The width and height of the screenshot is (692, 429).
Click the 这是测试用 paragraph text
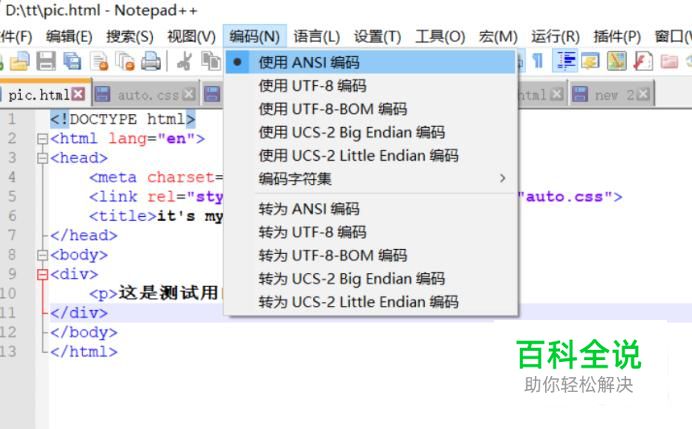[168, 294]
